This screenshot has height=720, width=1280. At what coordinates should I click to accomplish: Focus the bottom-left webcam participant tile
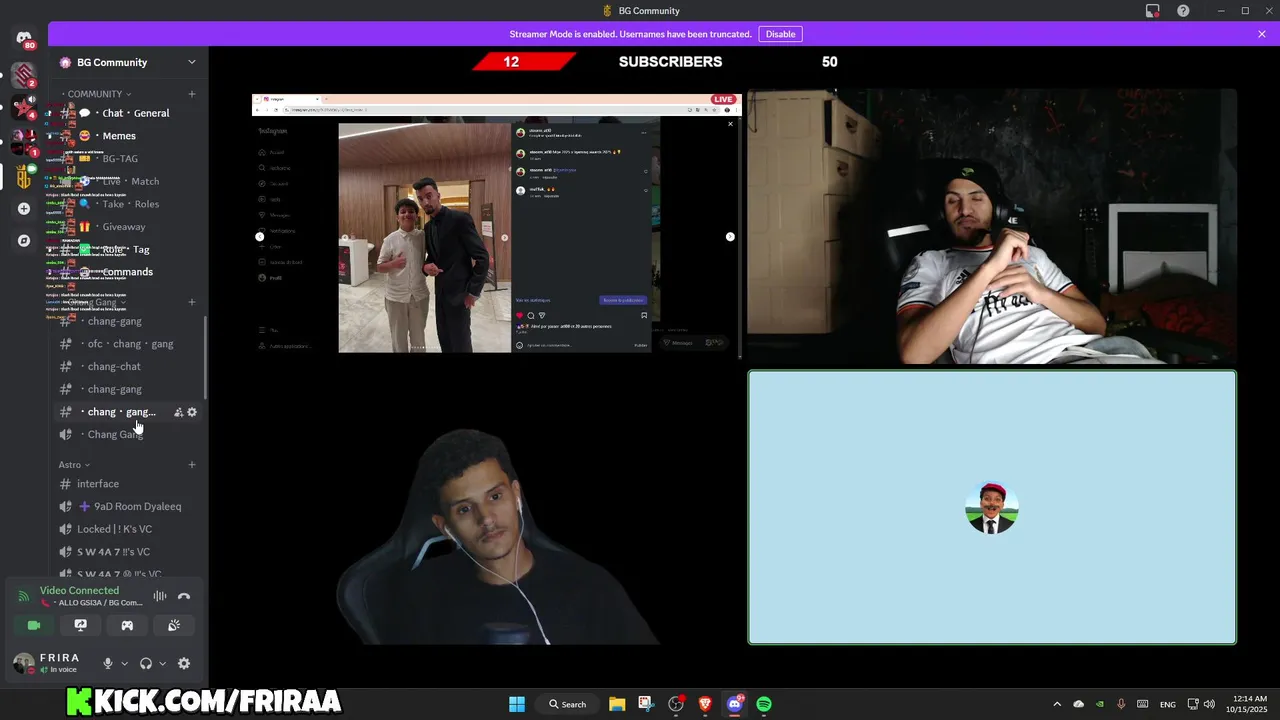click(x=496, y=507)
